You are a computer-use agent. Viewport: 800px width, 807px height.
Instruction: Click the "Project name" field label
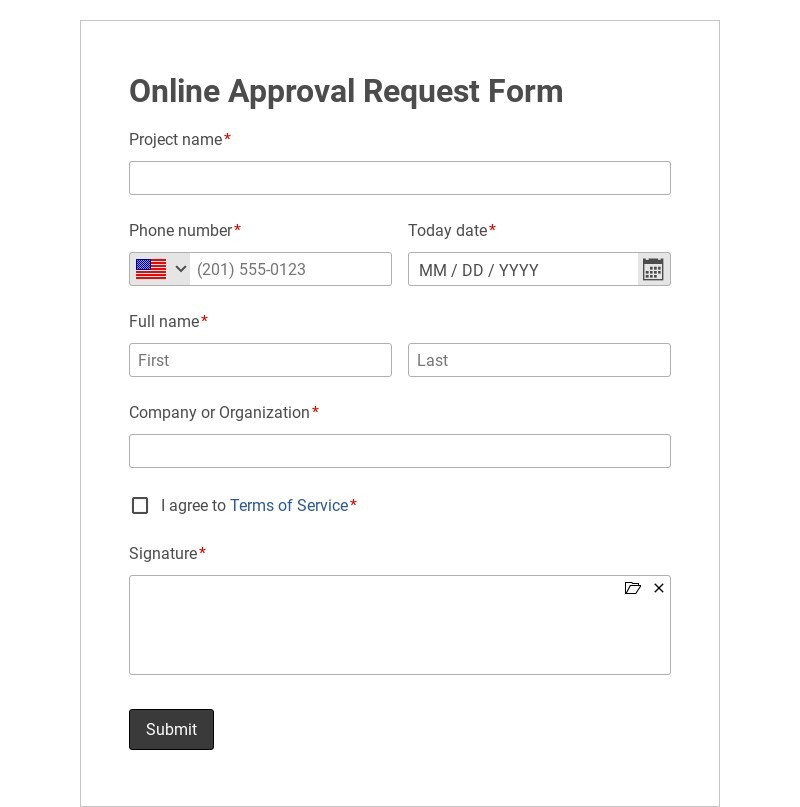click(x=175, y=140)
